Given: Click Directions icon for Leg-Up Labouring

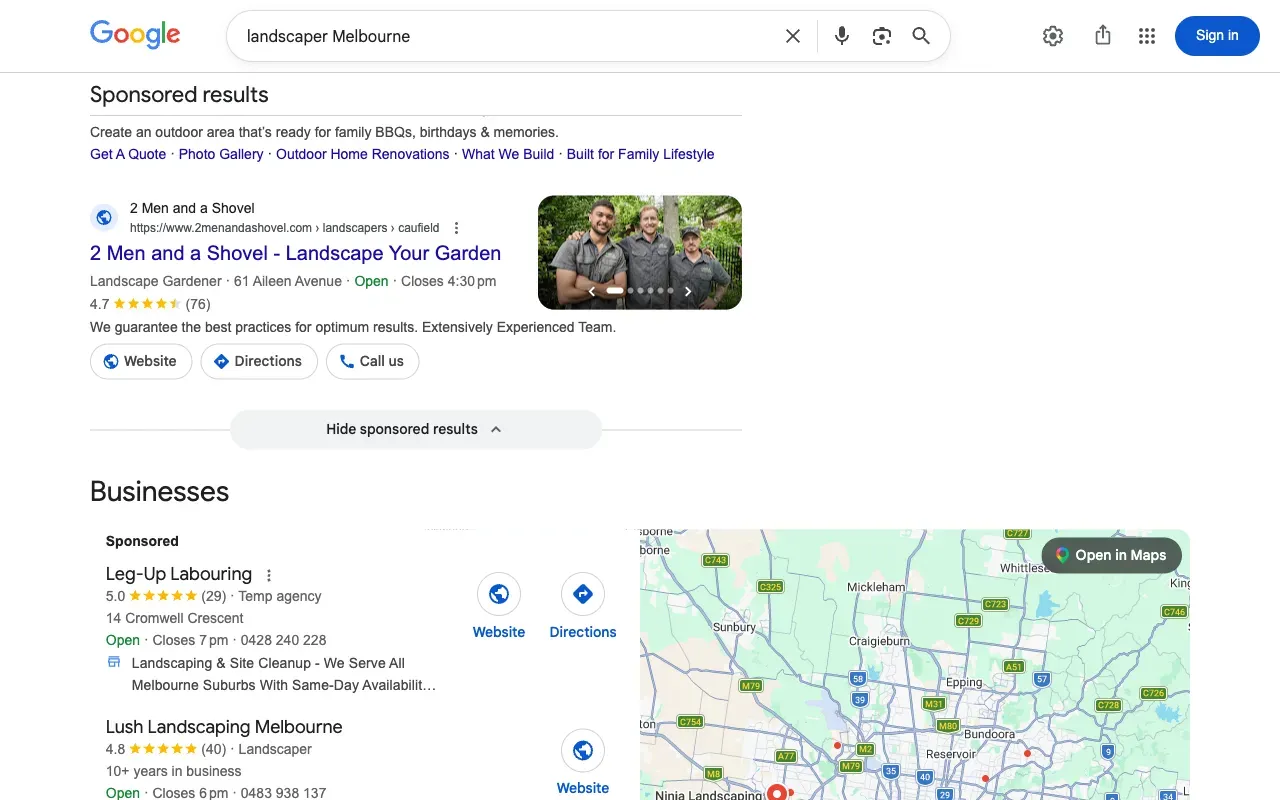Looking at the screenshot, I should click(583, 595).
